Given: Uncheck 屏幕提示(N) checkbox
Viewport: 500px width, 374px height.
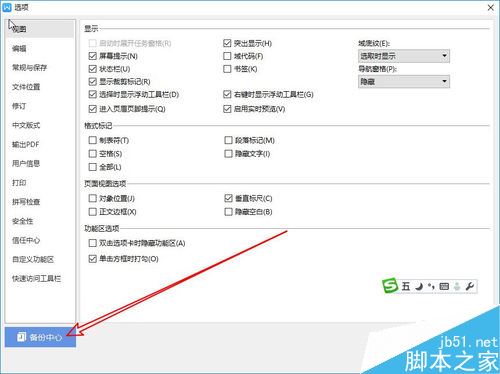Looking at the screenshot, I should 93,56.
